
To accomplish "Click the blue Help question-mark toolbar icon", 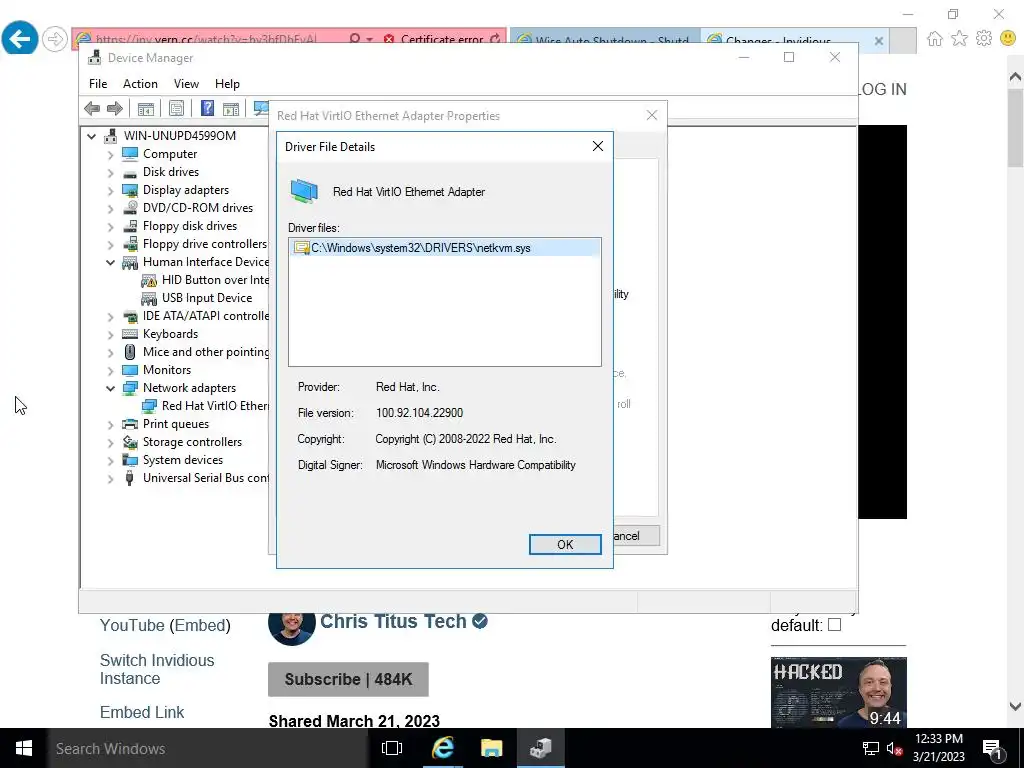I will [207, 108].
